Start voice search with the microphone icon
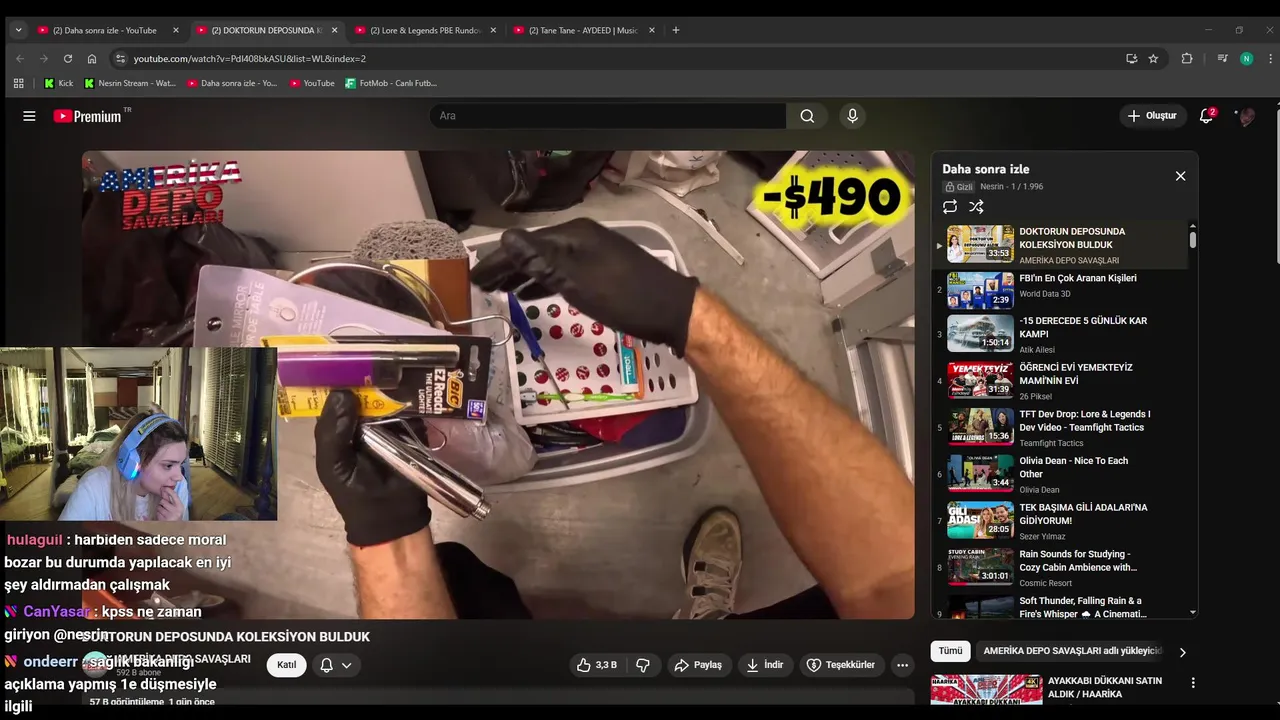The image size is (1280, 720). pos(852,116)
